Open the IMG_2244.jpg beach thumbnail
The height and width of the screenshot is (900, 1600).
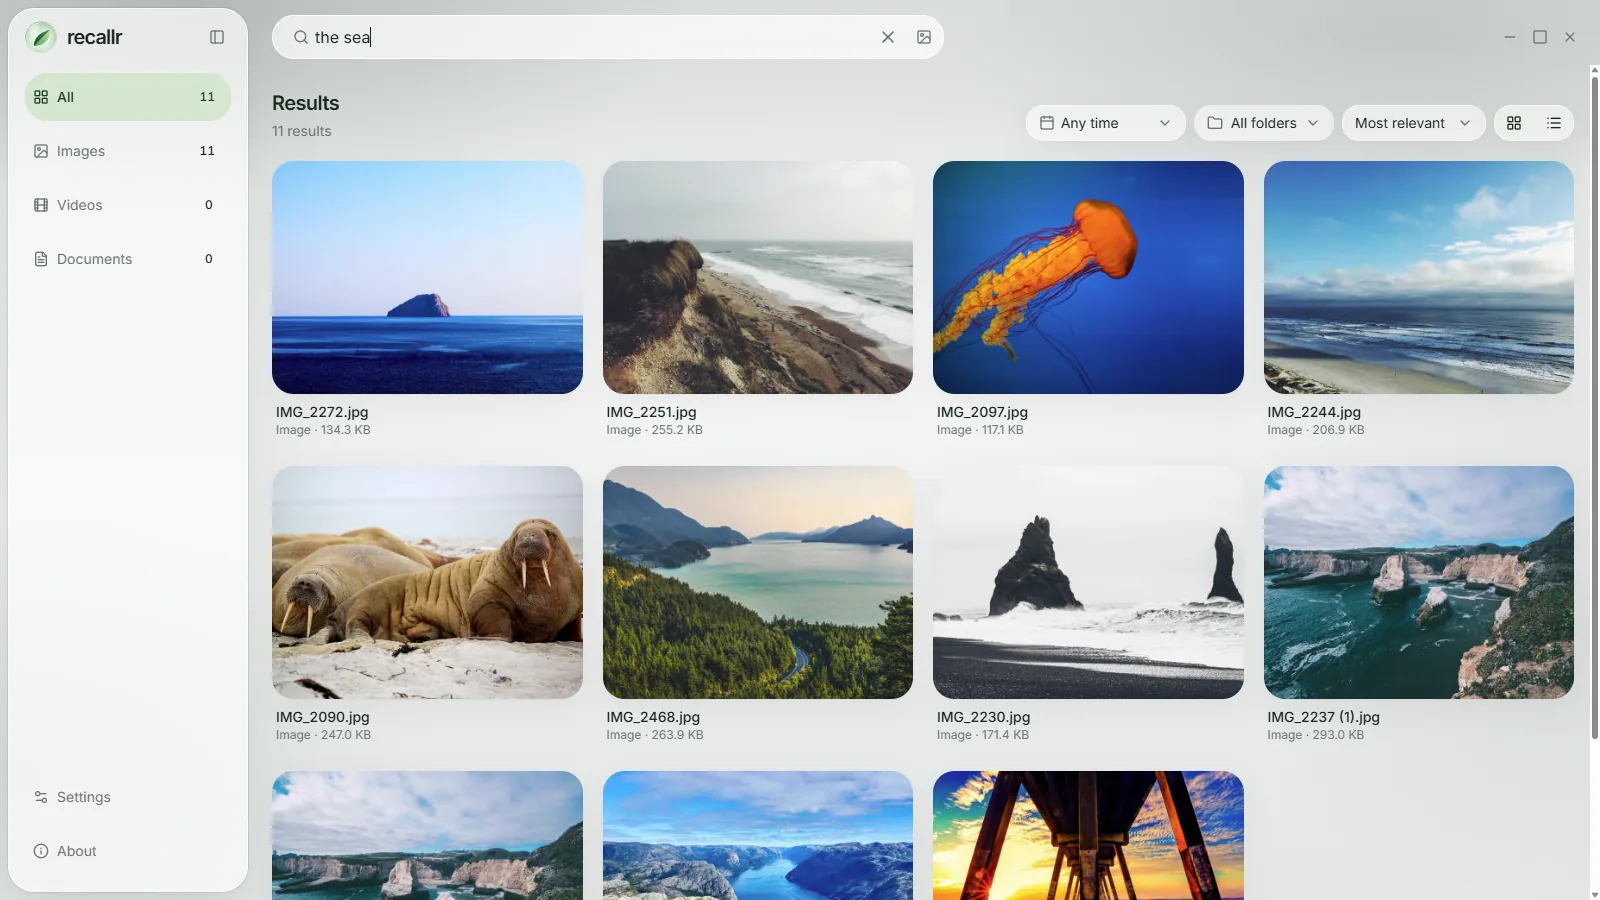(x=1419, y=277)
